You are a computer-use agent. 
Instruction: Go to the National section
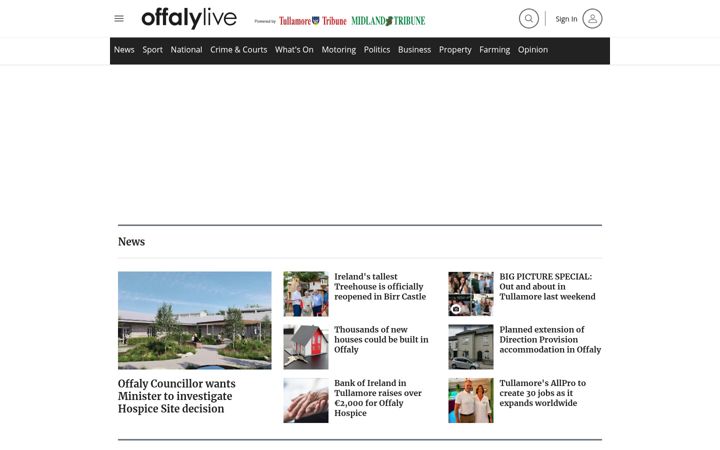[186, 50]
